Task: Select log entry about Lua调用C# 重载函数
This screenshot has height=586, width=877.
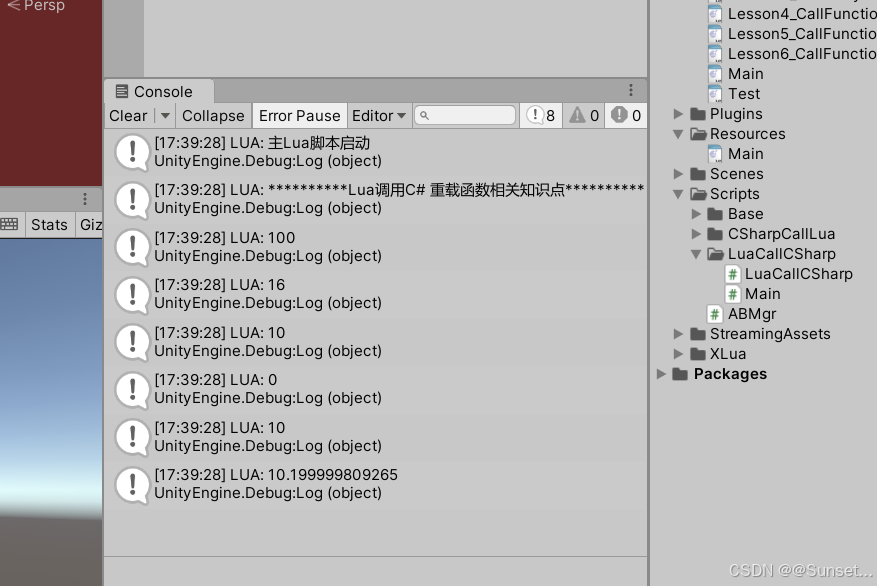Action: 375,199
